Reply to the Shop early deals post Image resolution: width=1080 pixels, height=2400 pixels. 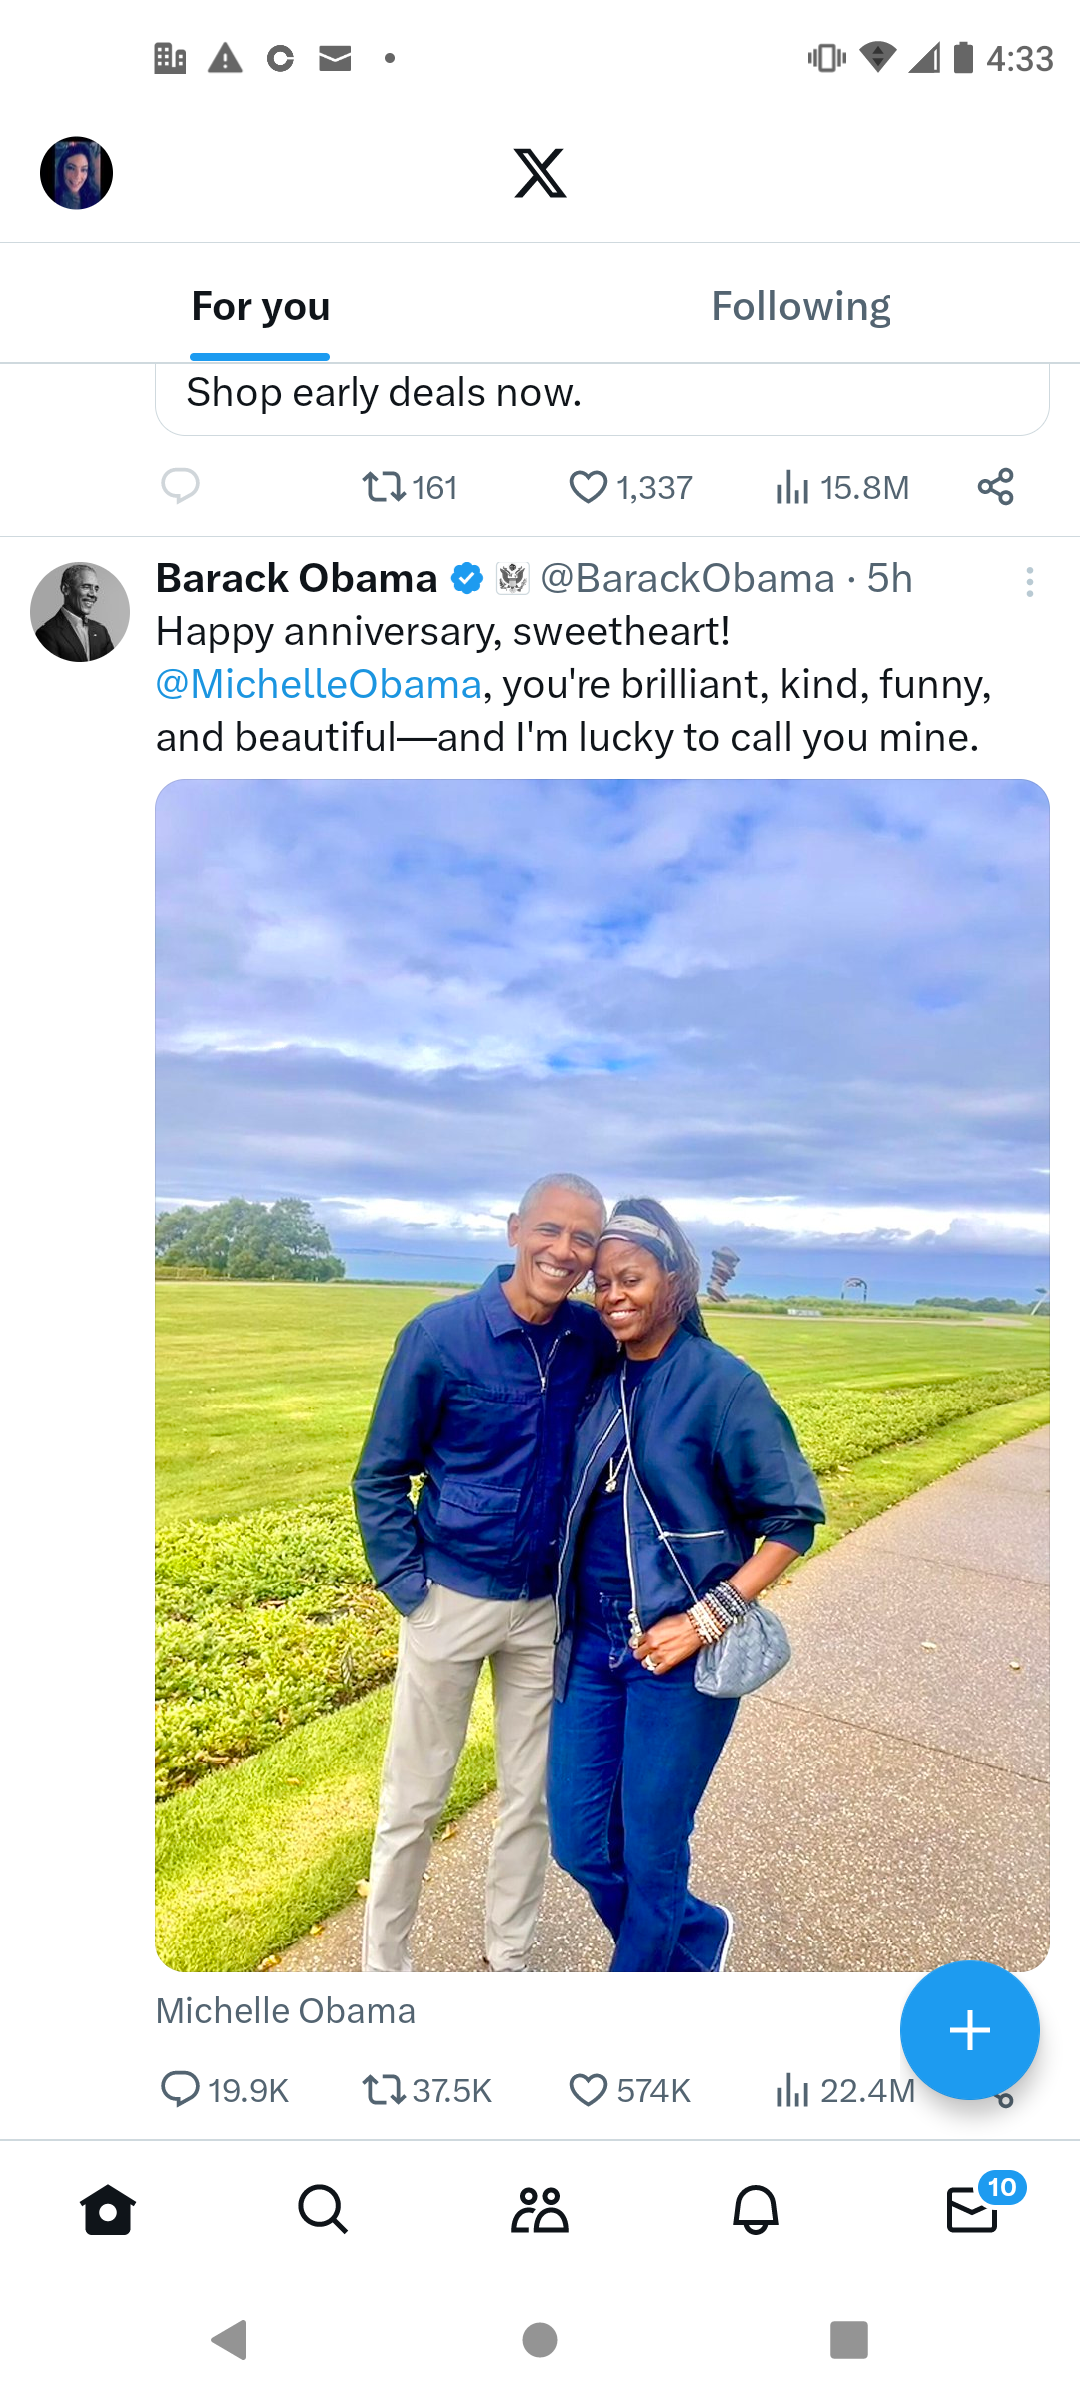point(180,486)
